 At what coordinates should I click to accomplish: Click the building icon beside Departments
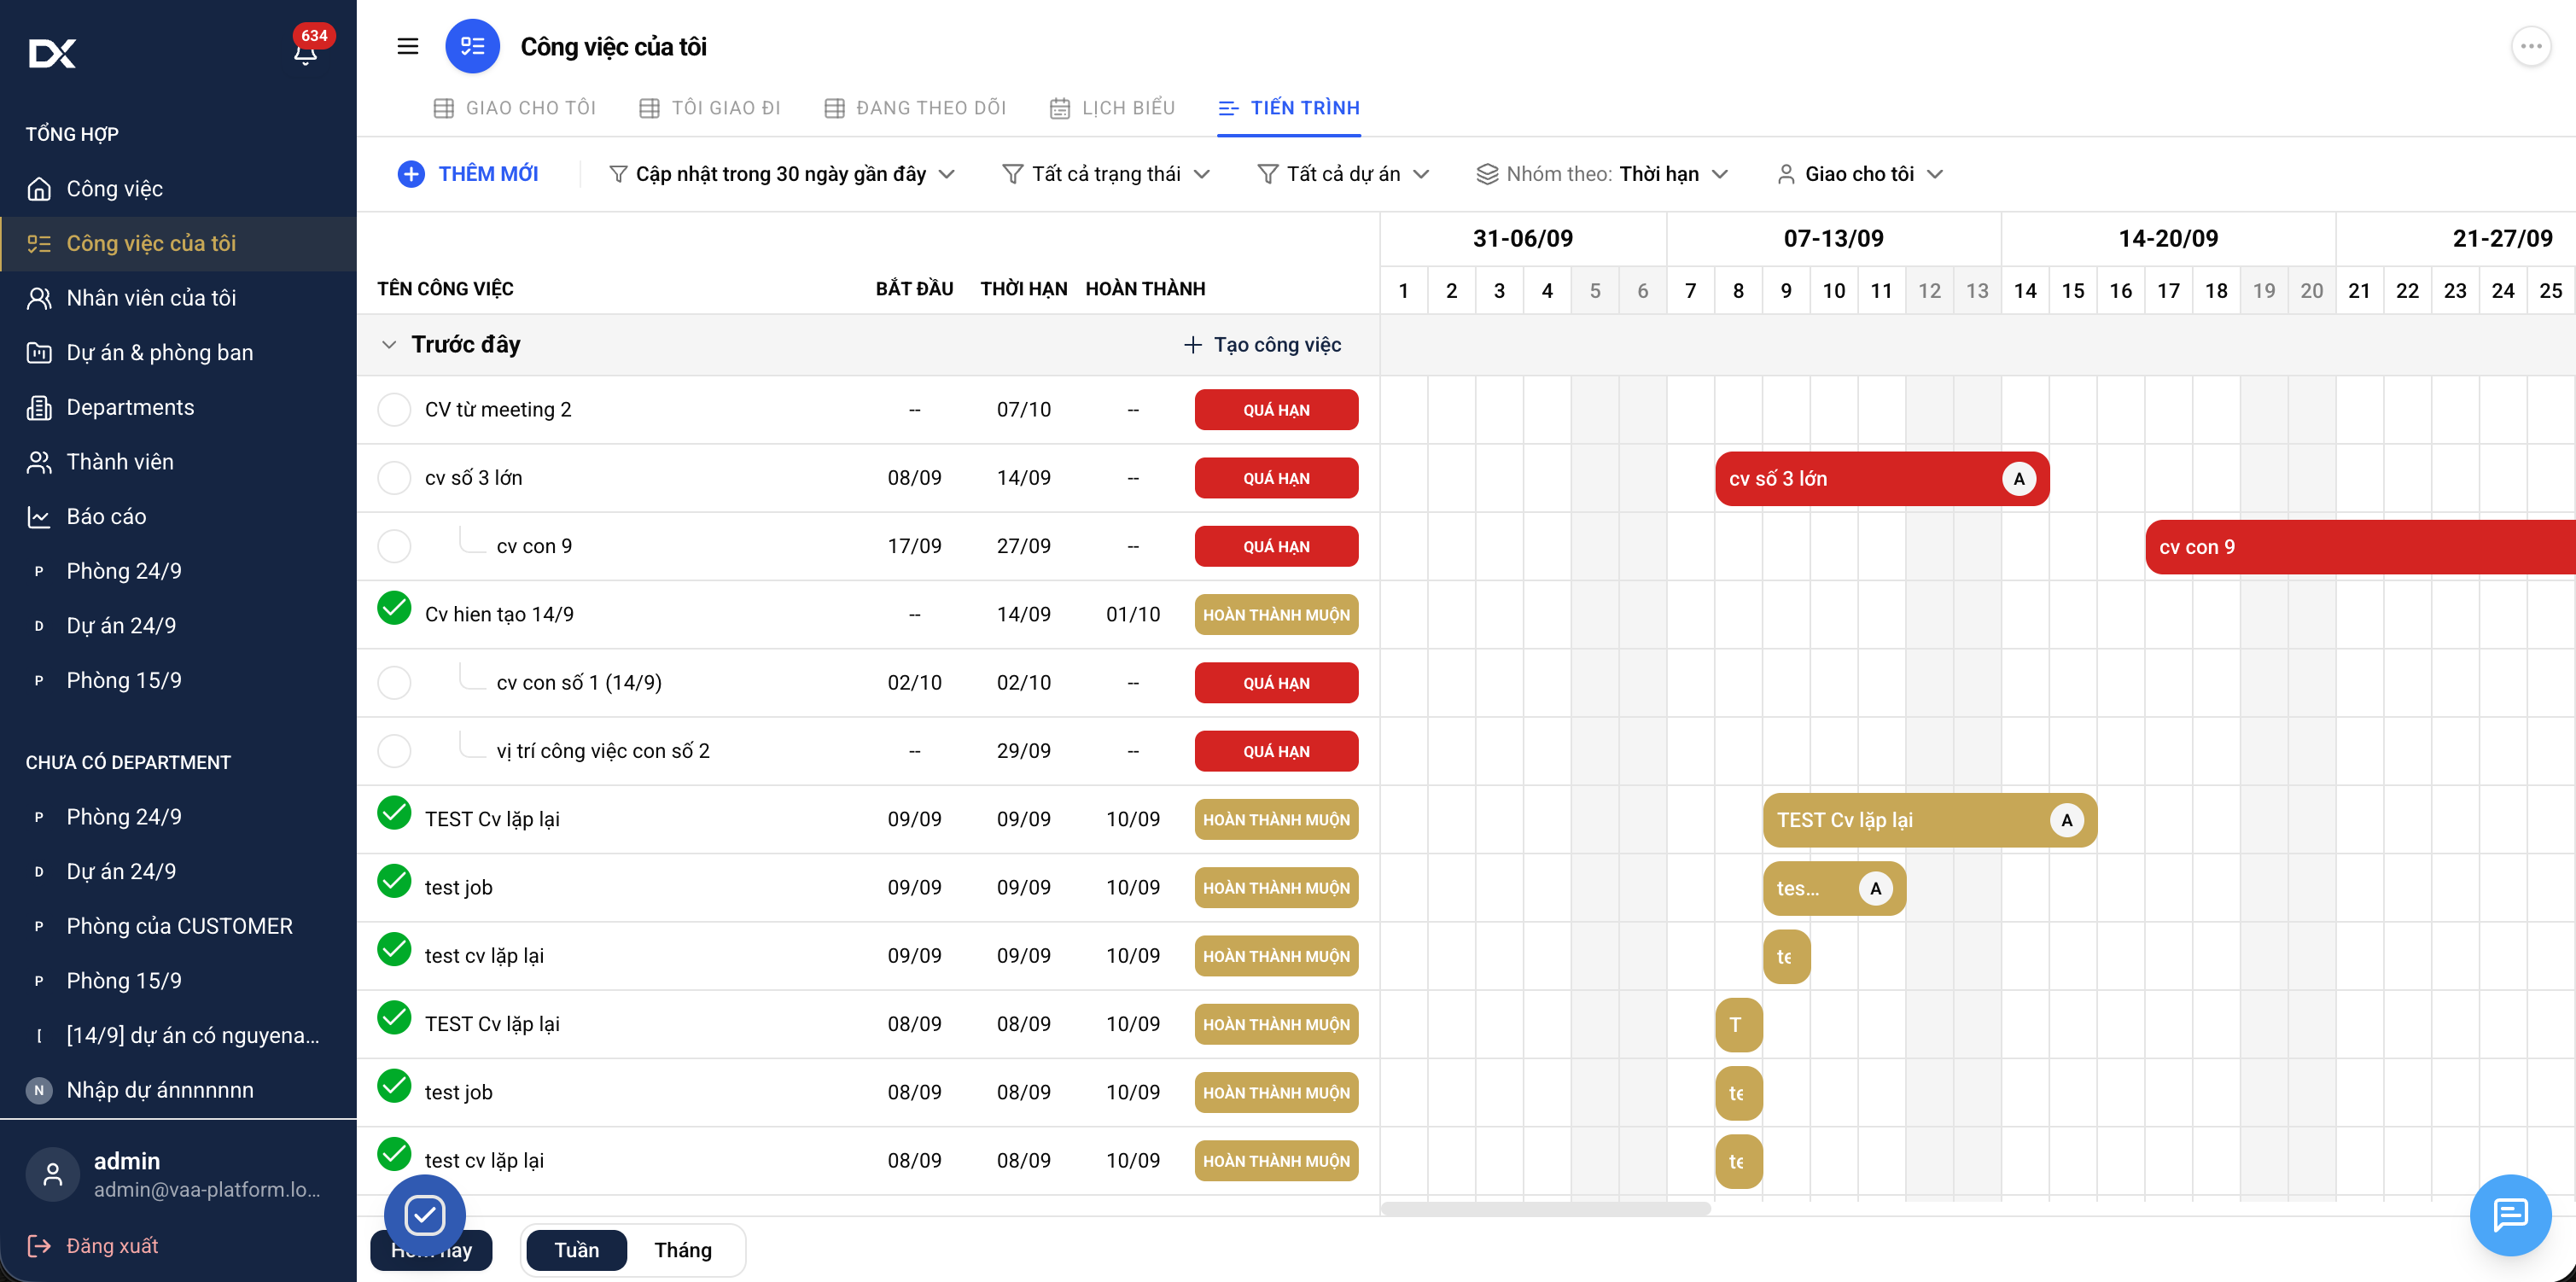point(39,407)
